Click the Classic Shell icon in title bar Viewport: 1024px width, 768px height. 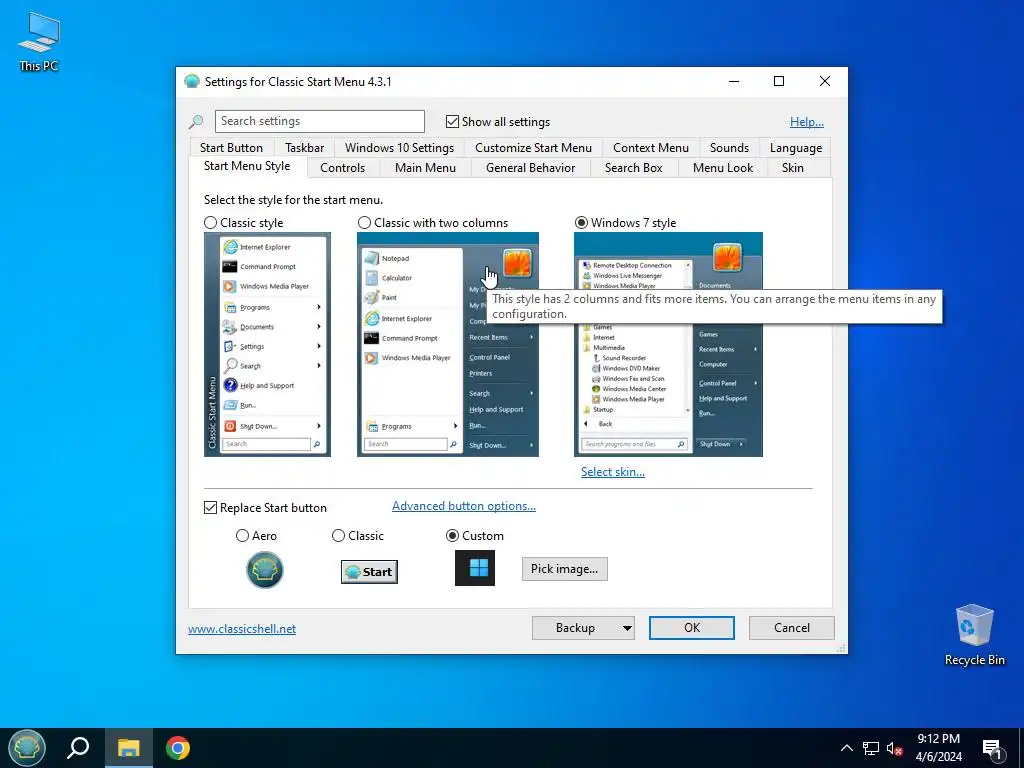point(191,82)
